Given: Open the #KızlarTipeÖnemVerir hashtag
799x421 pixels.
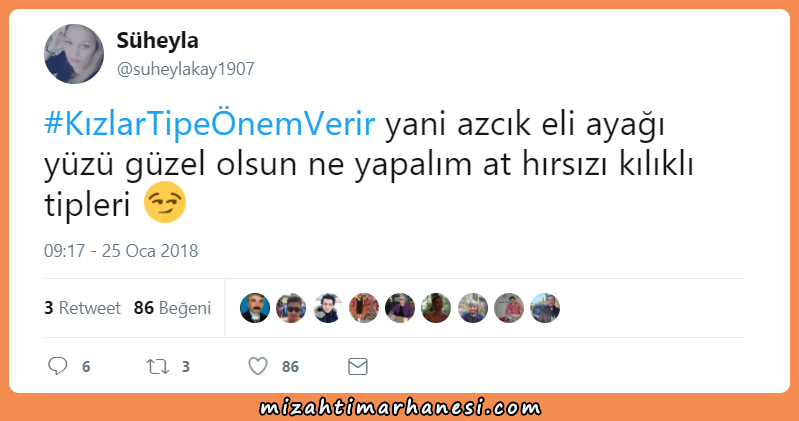Looking at the screenshot, I should point(209,124).
